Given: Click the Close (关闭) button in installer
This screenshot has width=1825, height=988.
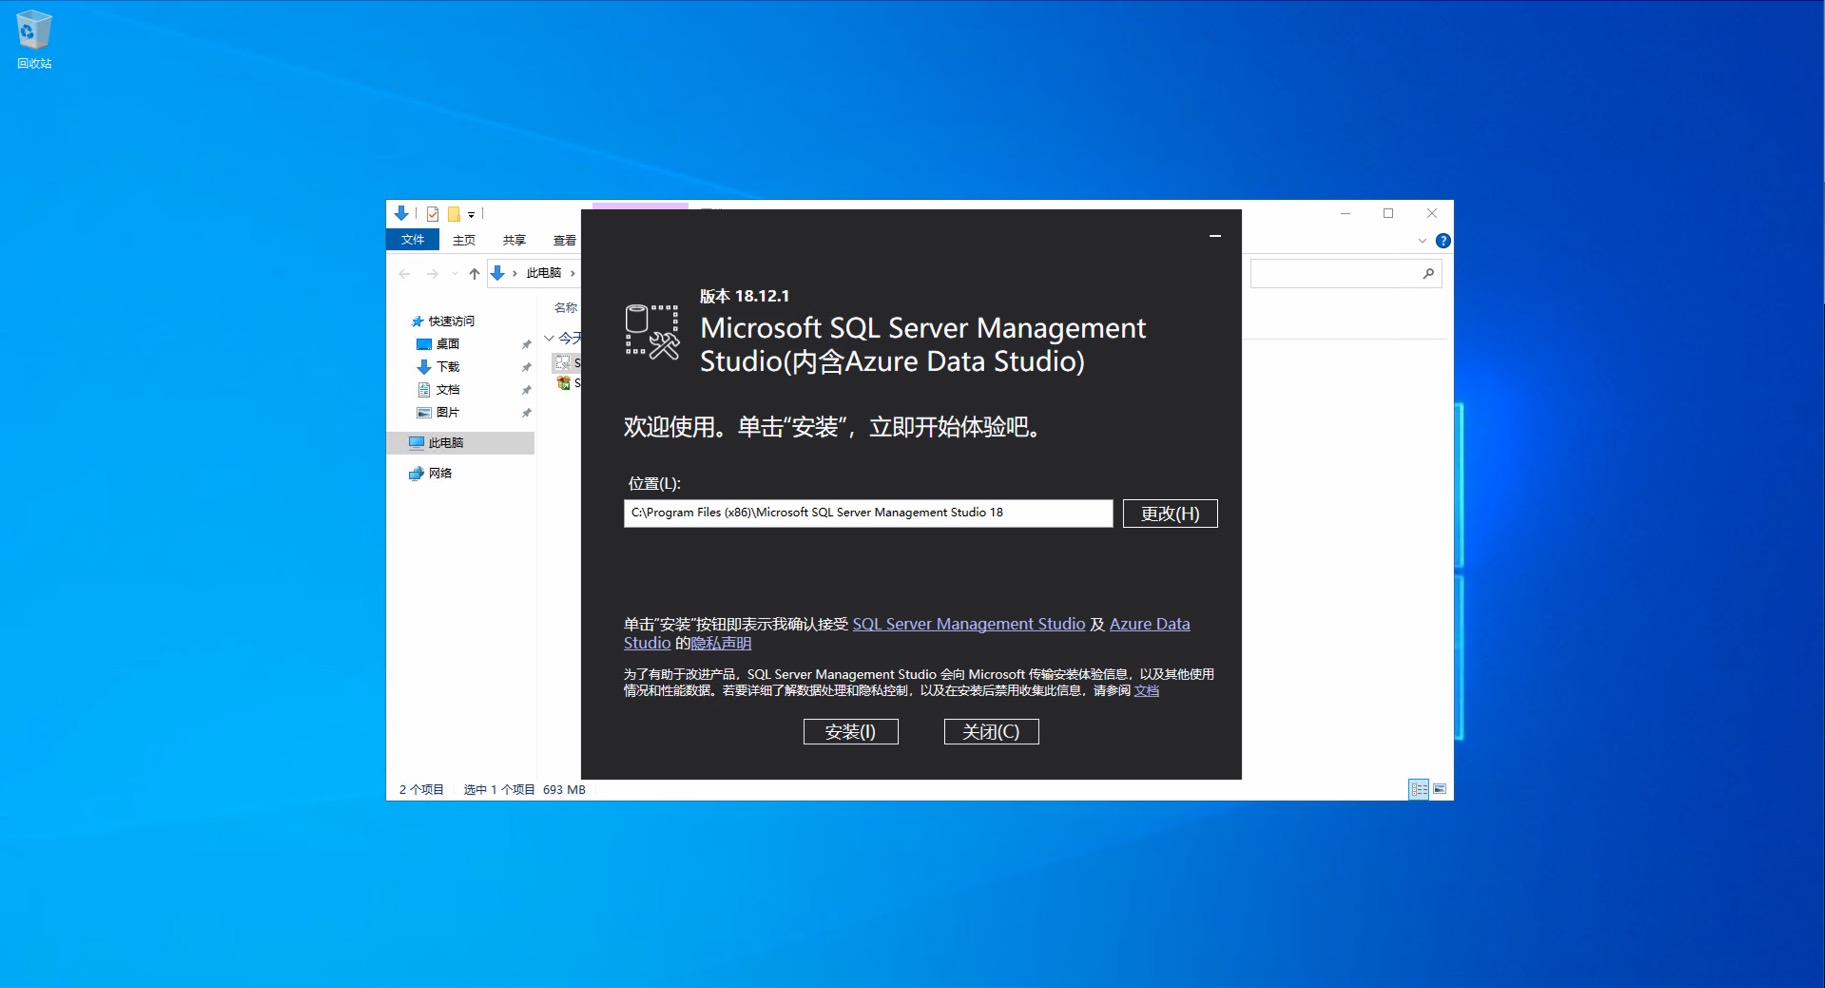Looking at the screenshot, I should (x=991, y=731).
